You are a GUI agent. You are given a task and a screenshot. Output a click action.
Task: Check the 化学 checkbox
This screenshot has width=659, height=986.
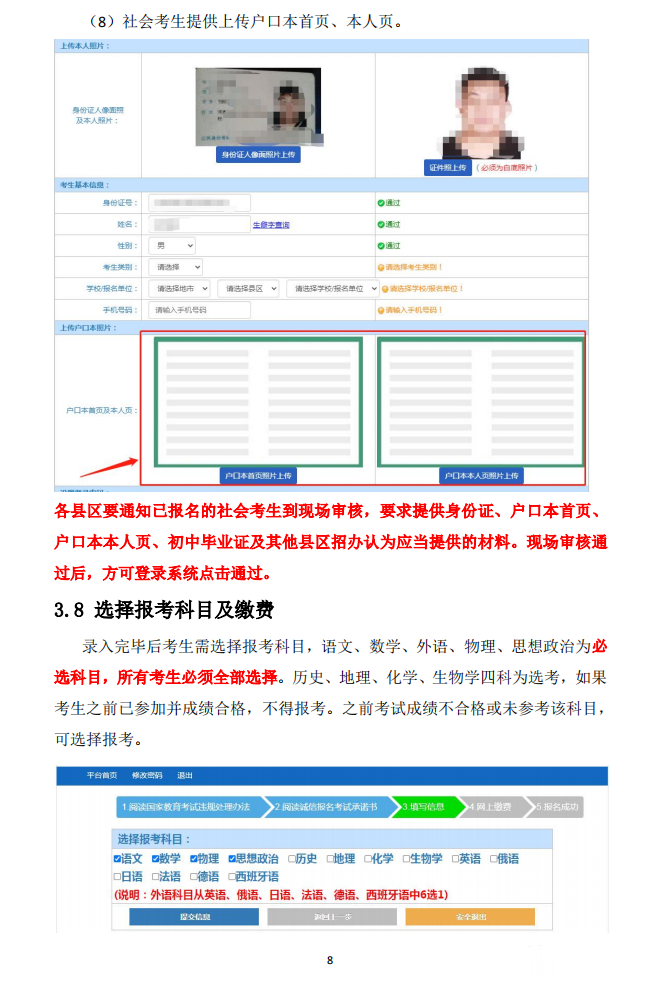368,859
